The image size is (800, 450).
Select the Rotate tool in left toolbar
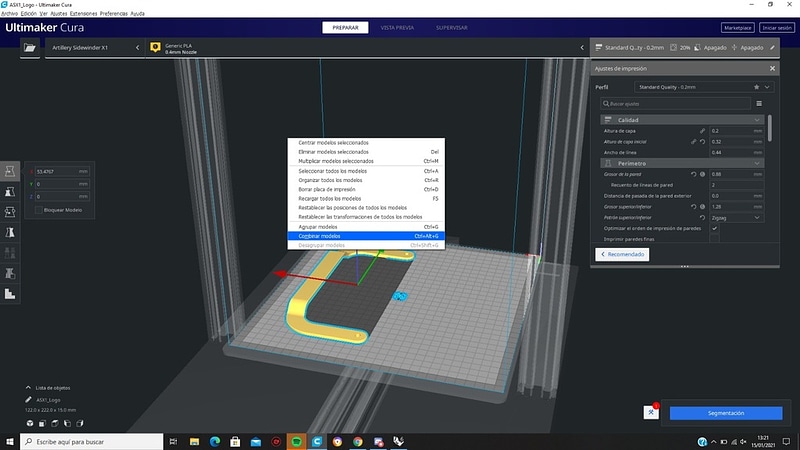[10, 212]
